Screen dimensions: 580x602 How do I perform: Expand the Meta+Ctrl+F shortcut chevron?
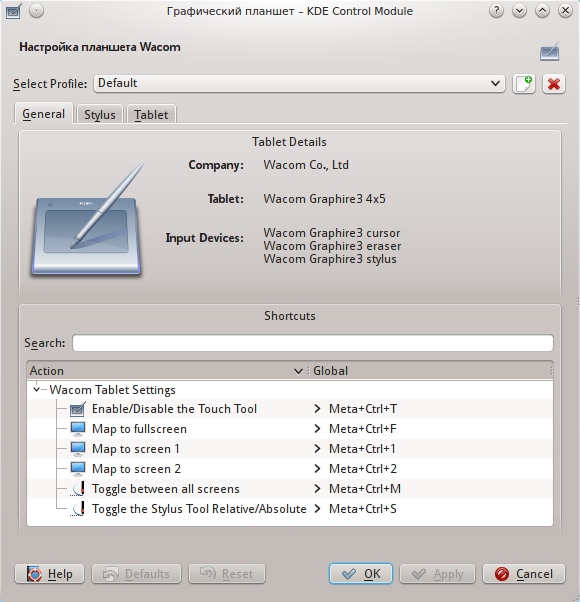click(317, 429)
